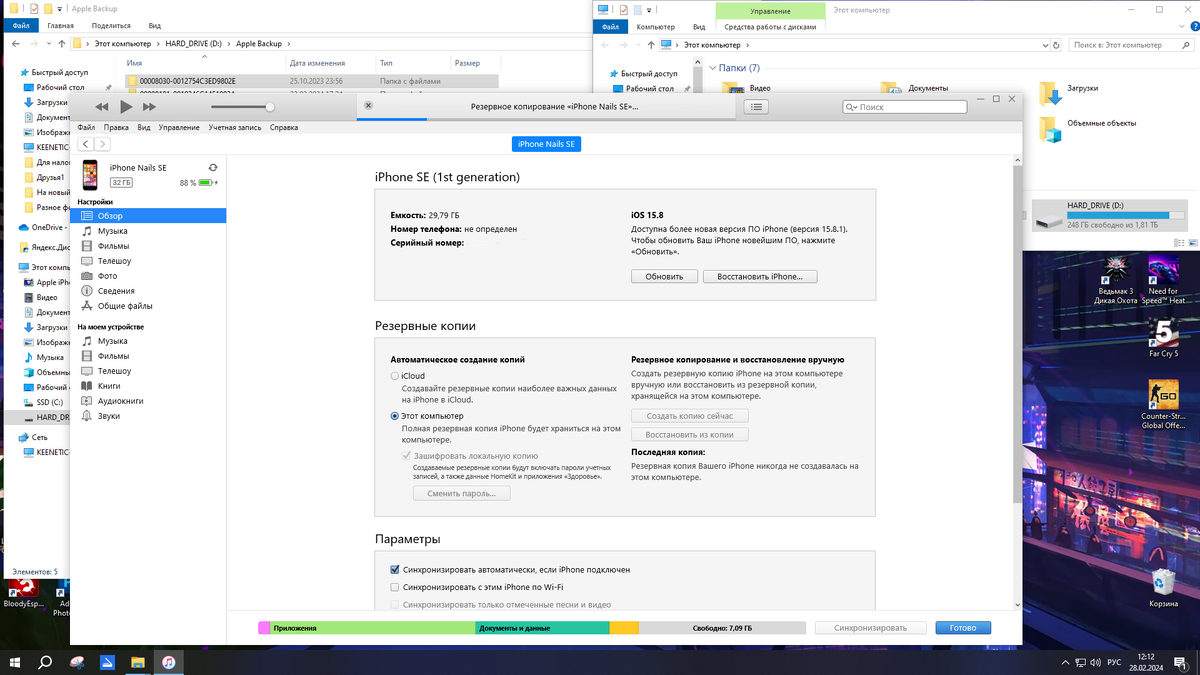Click the iPhone device thumbnail in sidebar
Screen dimensions: 1200x675
tap(91, 174)
